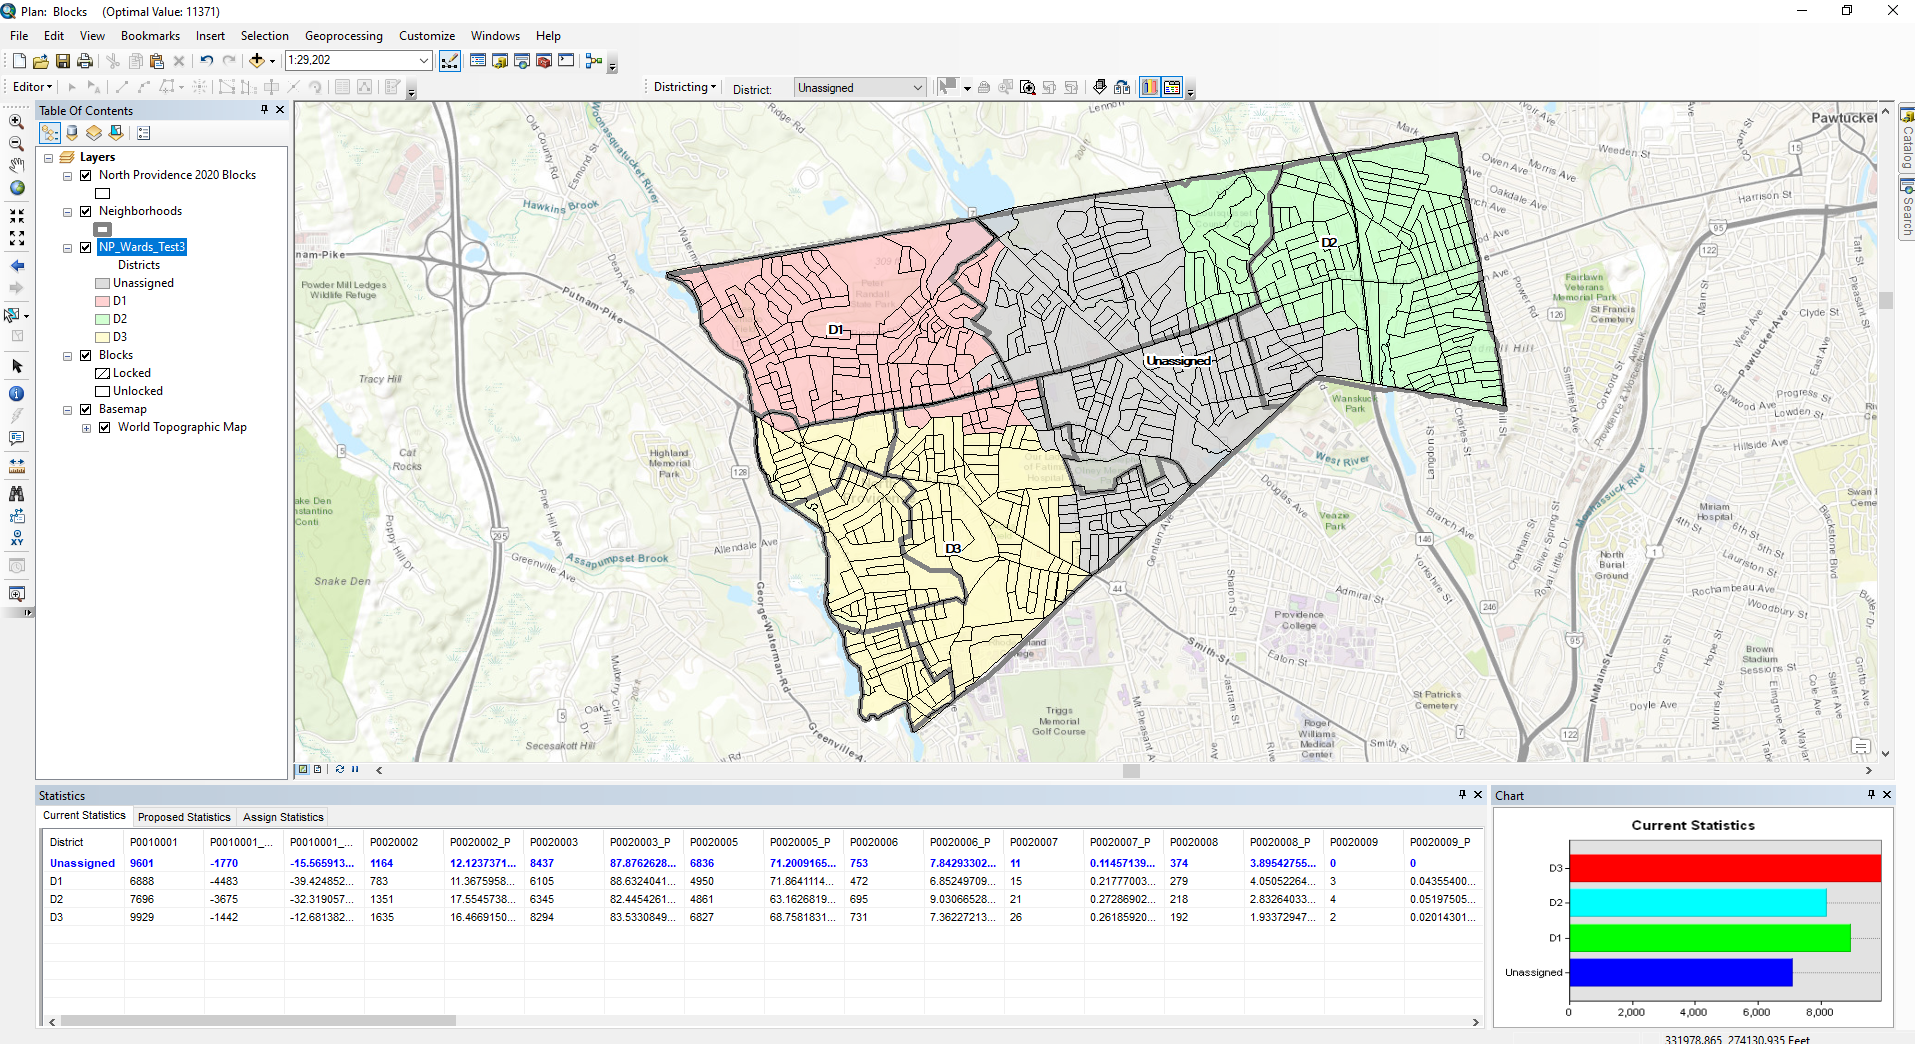Print the map

(x=85, y=61)
